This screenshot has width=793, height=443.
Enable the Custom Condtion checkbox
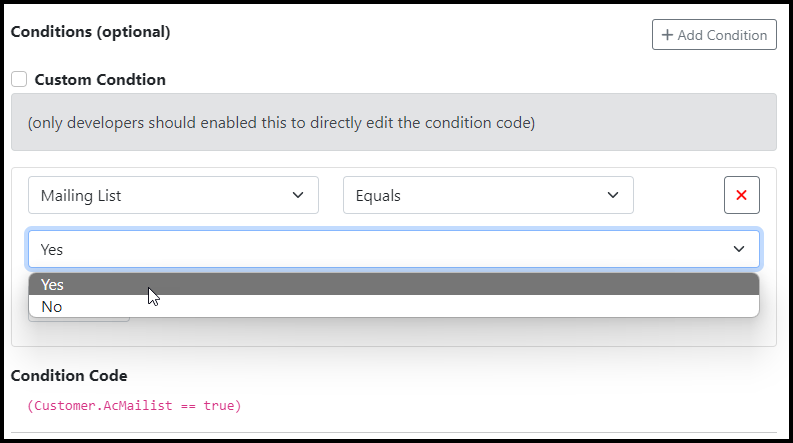pyautogui.click(x=19, y=79)
